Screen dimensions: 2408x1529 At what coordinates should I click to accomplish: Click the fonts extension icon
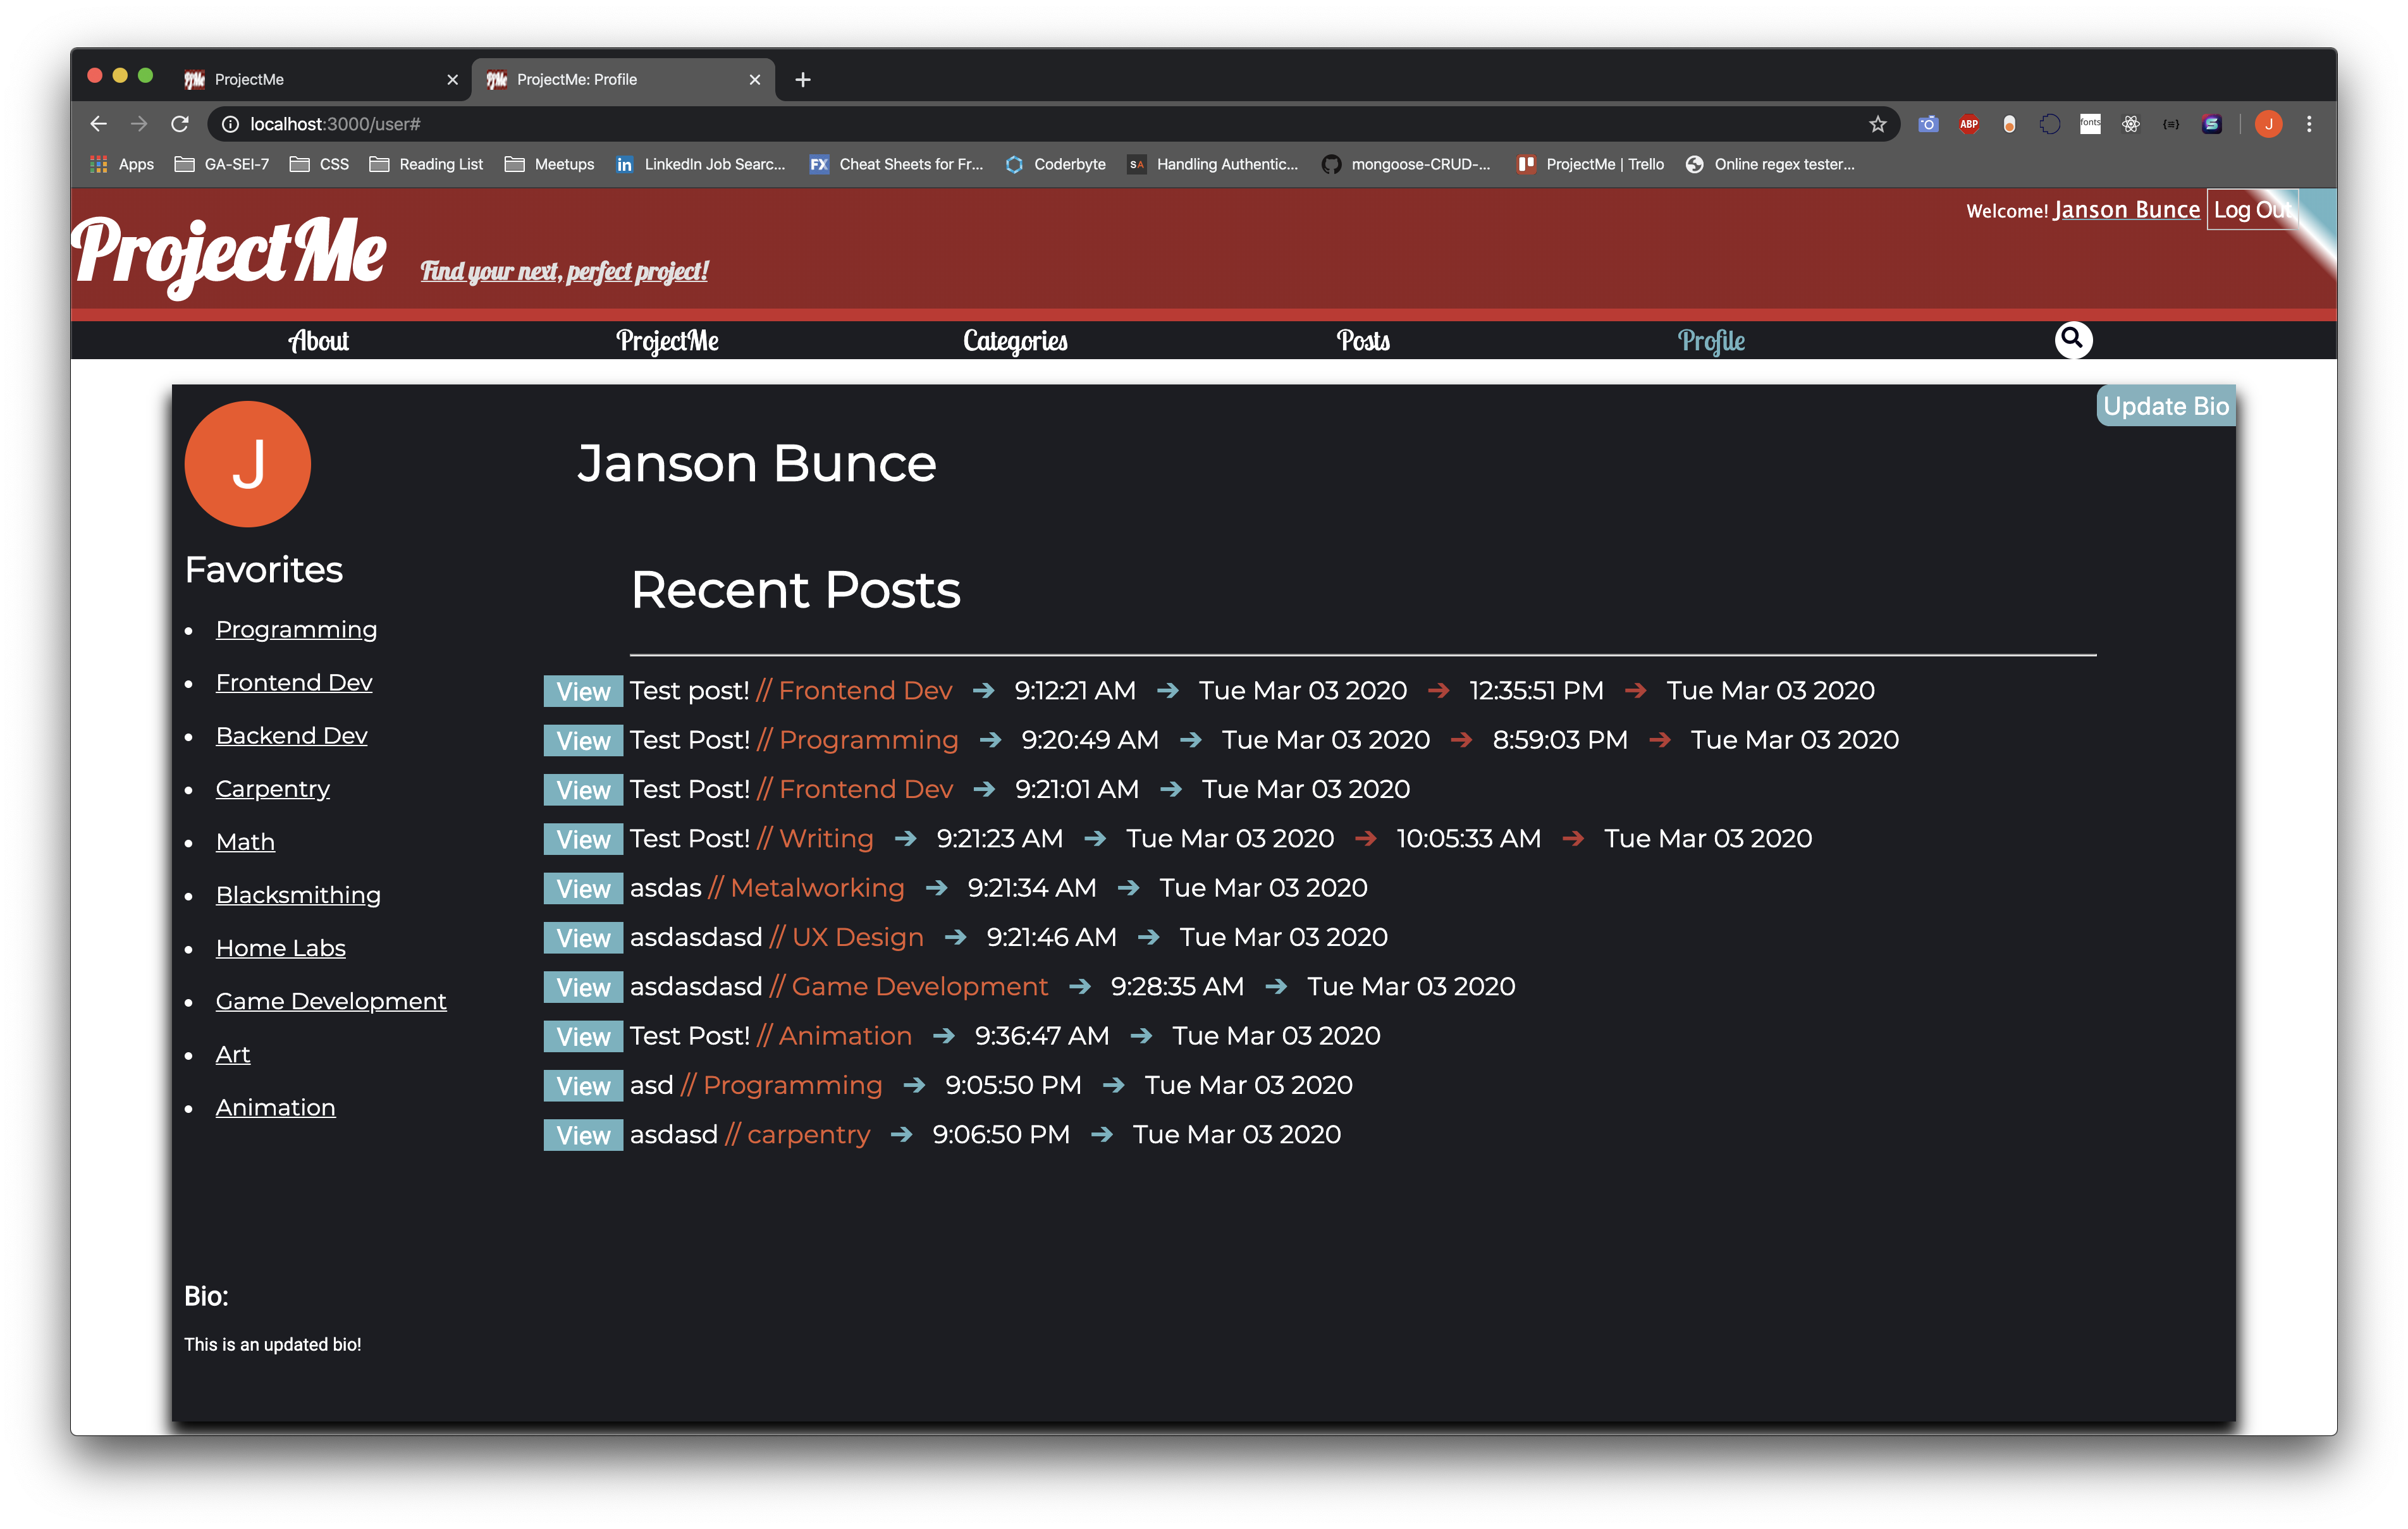[x=2089, y=124]
